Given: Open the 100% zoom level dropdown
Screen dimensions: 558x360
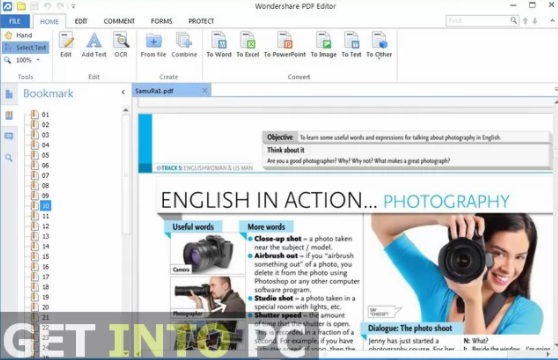Looking at the screenshot, I should pos(38,60).
